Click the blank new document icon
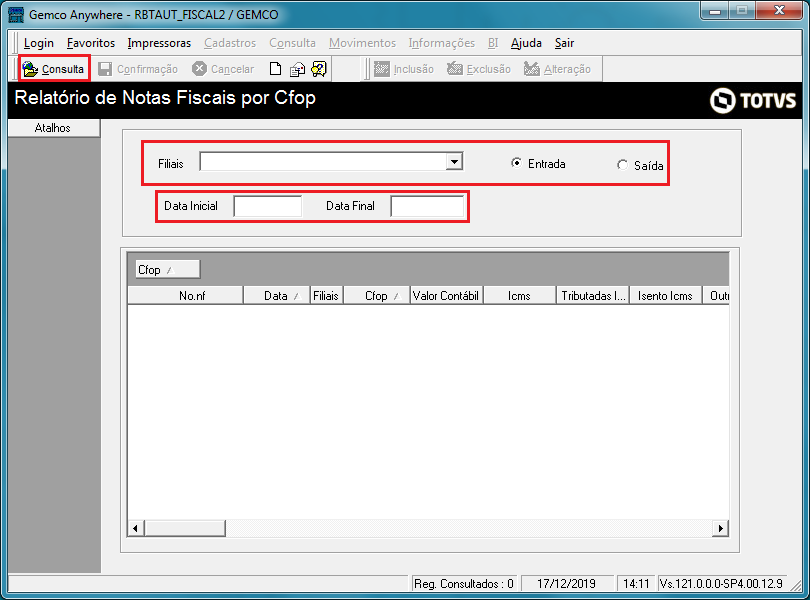The image size is (810, 600). pyautogui.click(x=275, y=69)
